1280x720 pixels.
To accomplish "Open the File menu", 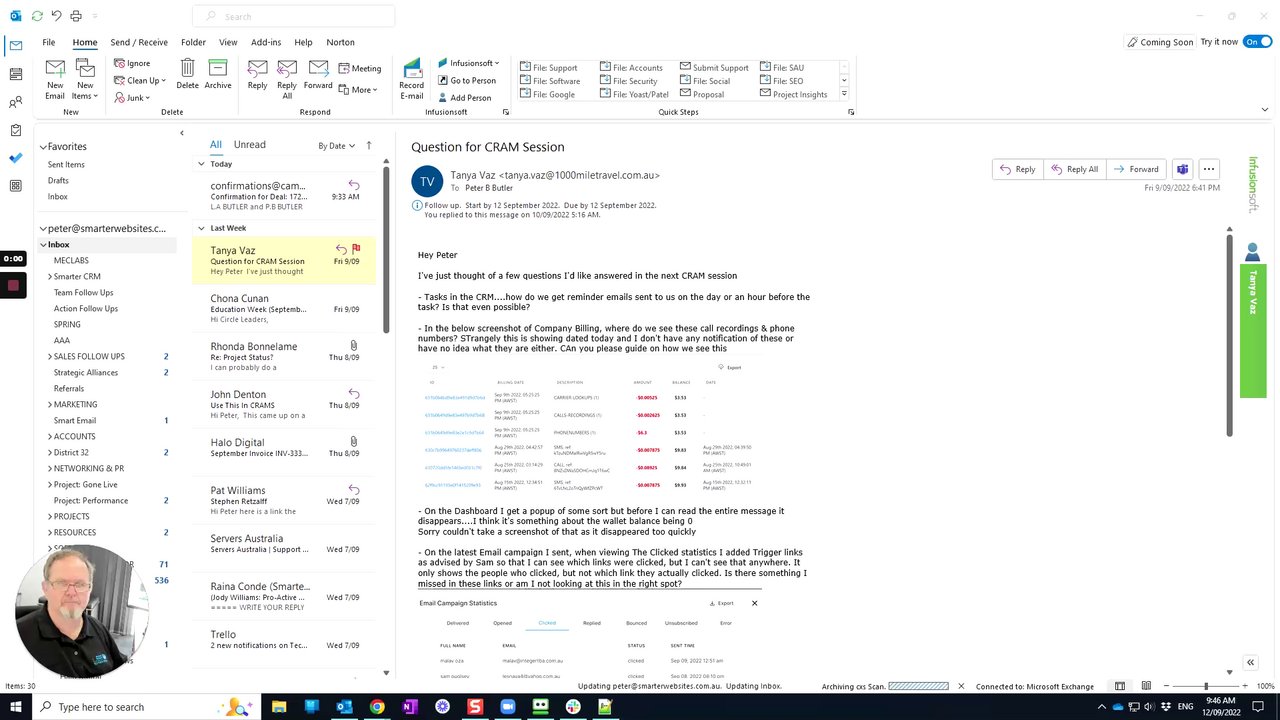I will pyautogui.click(x=49, y=42).
